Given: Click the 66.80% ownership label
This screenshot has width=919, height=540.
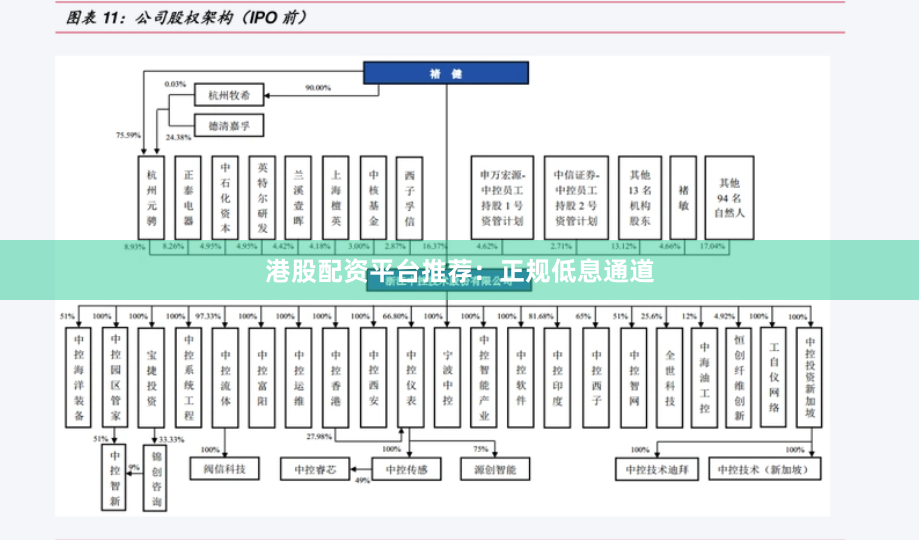Looking at the screenshot, I should (395, 316).
